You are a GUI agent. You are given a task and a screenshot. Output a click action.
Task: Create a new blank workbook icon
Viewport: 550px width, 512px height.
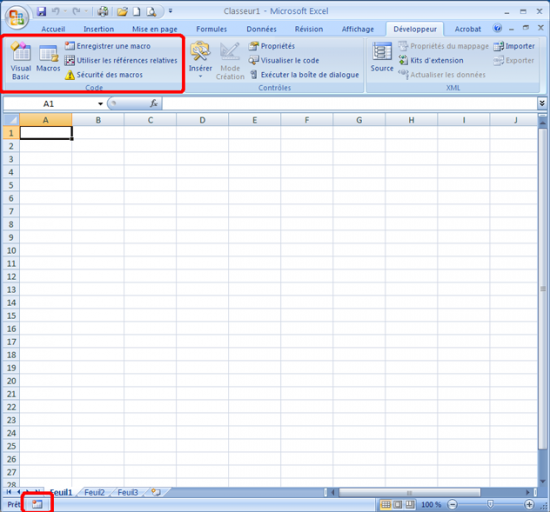(136, 12)
